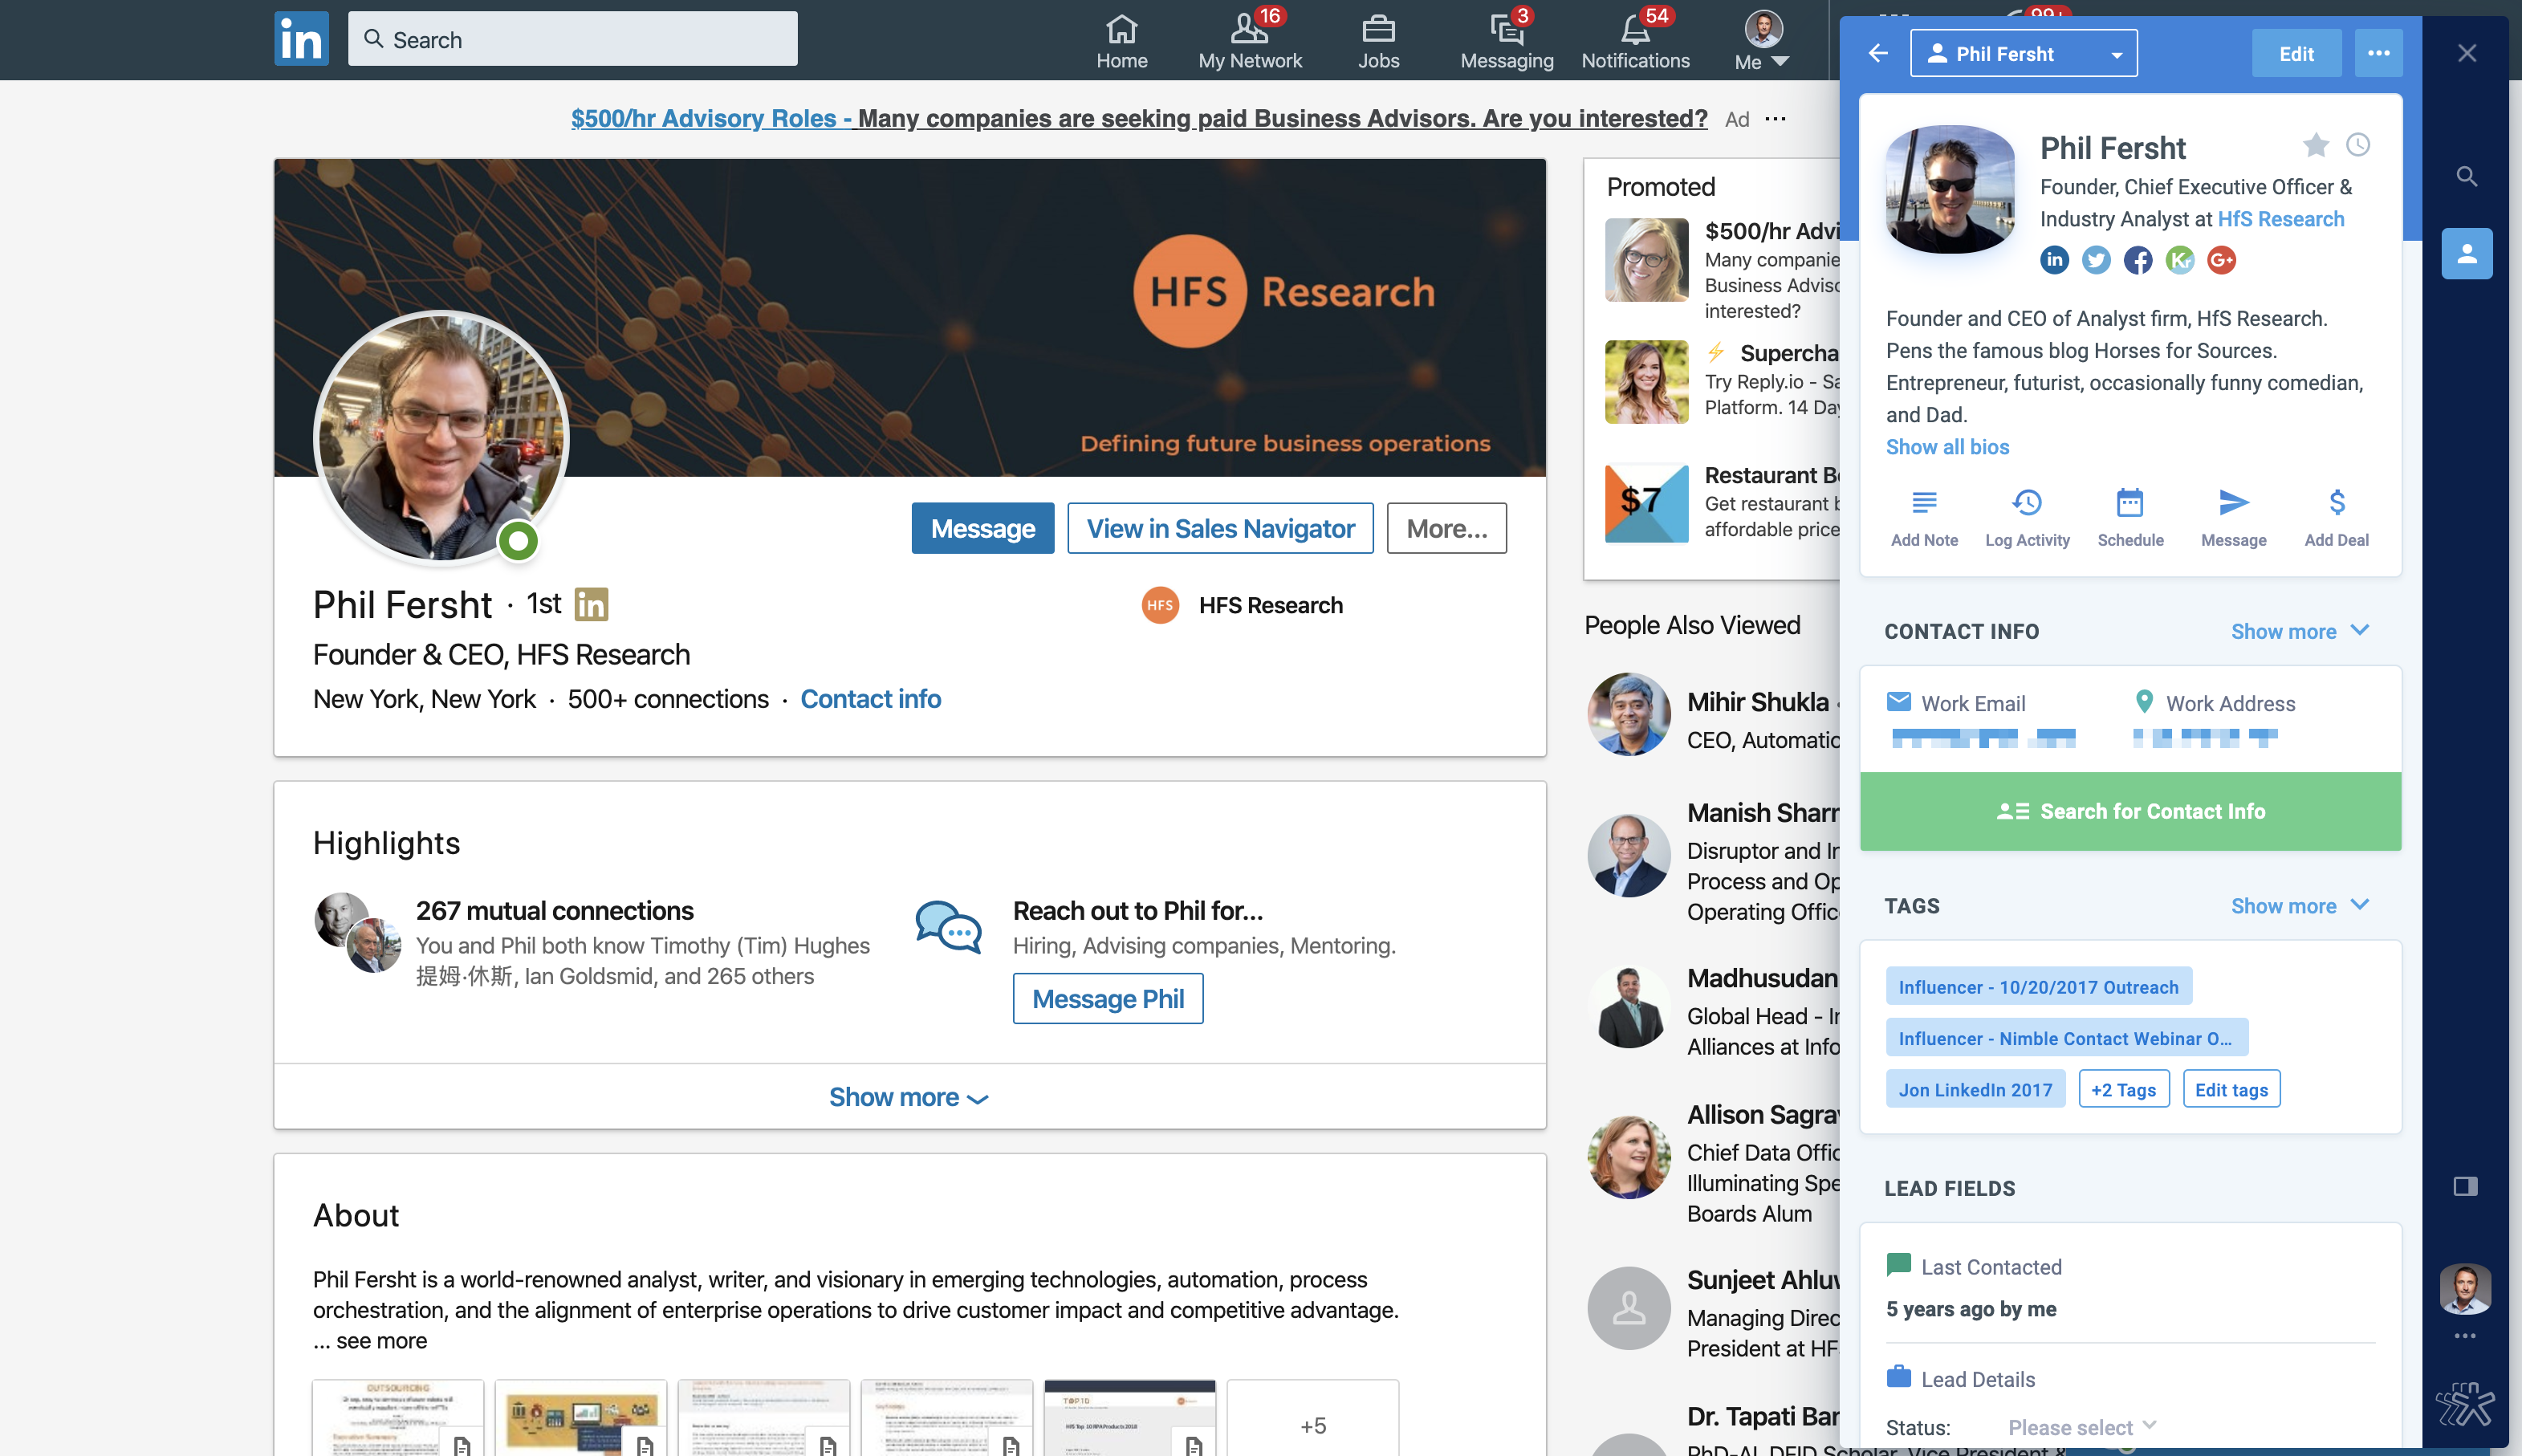Screen dimensions: 2522x1456
Task: Click View in Sales Navigator
Action: click(x=1220, y=528)
